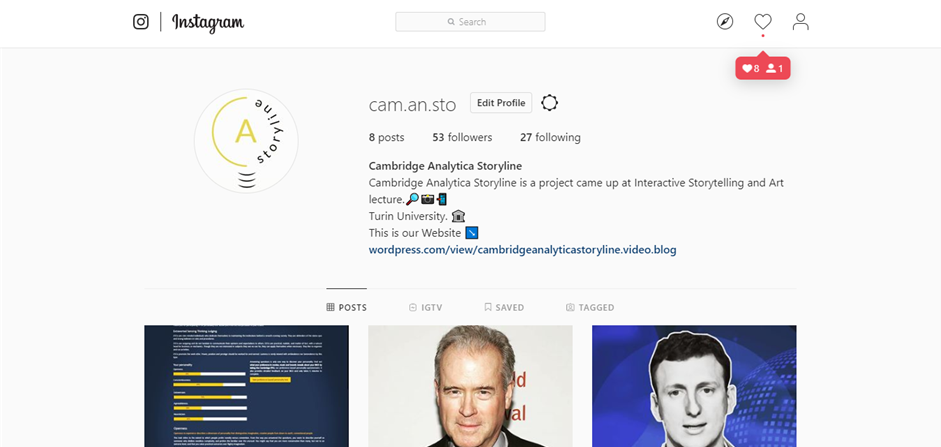This screenshot has height=447, width=941.
Task: Switch to the IGTV tab
Action: tap(425, 307)
